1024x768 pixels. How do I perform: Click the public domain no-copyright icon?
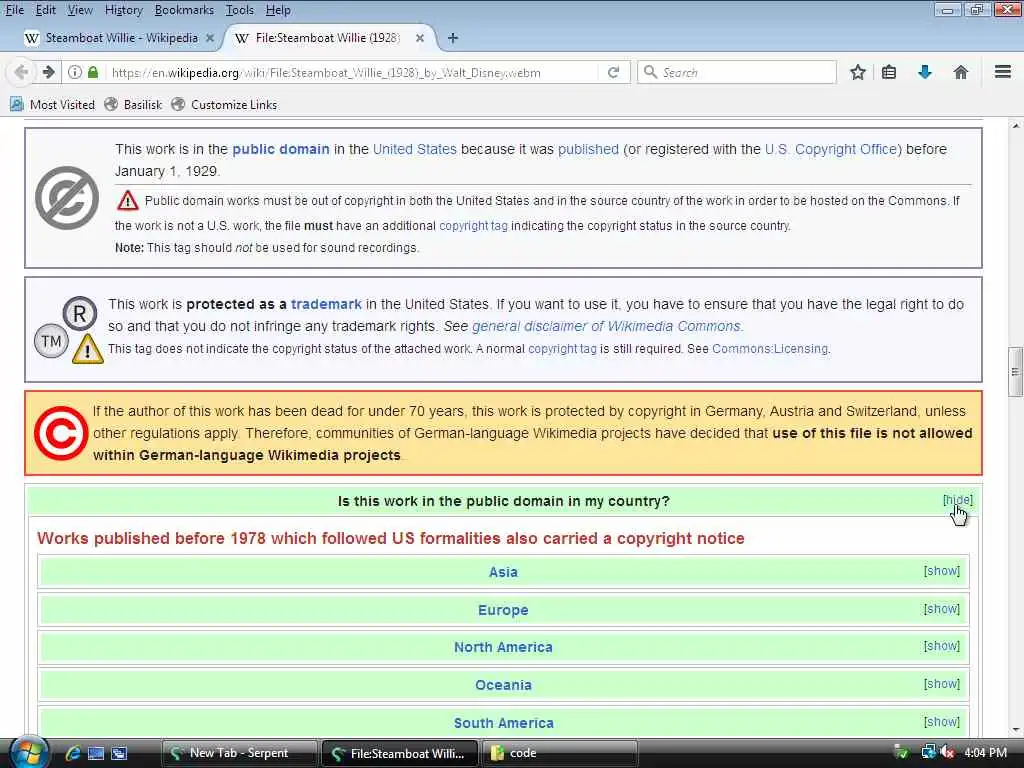click(x=67, y=198)
